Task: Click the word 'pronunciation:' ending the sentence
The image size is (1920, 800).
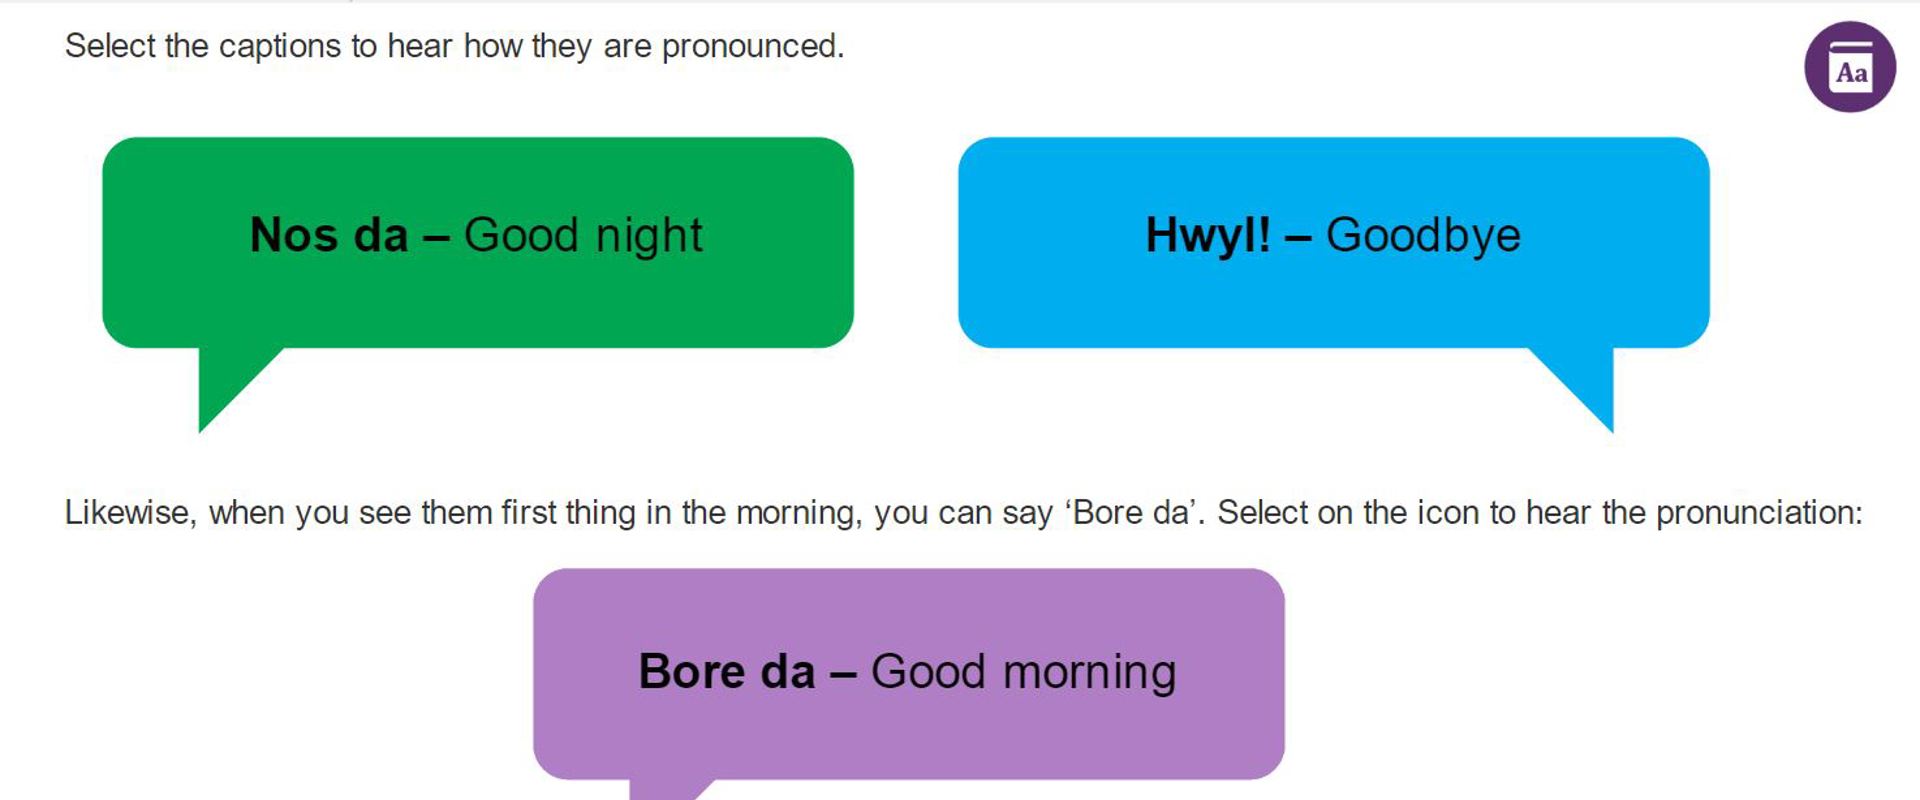Action: tap(1759, 512)
